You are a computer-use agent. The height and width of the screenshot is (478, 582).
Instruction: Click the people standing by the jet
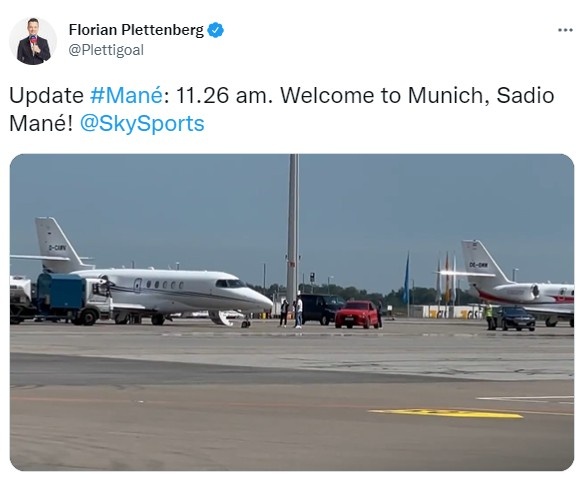[291, 313]
